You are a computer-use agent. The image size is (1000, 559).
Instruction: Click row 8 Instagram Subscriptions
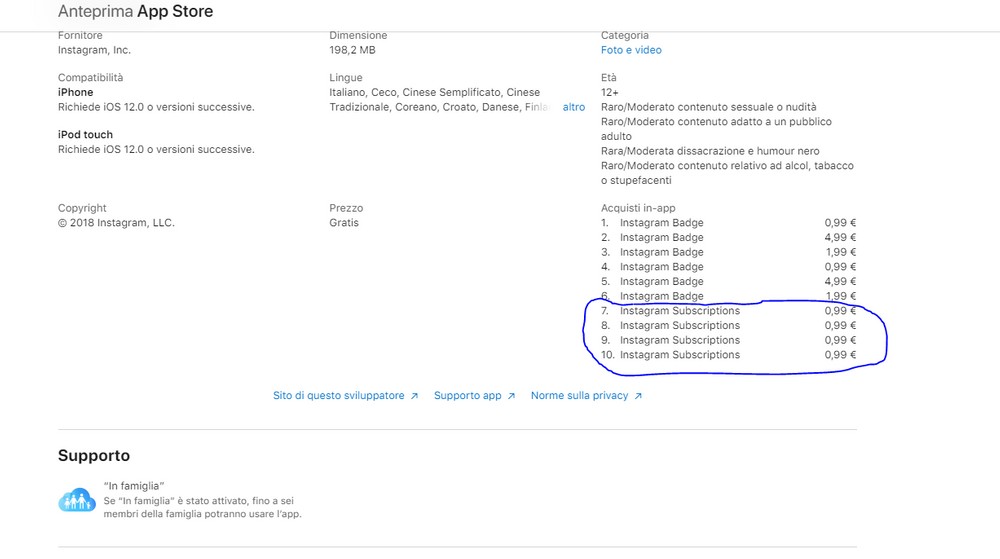[728, 325]
